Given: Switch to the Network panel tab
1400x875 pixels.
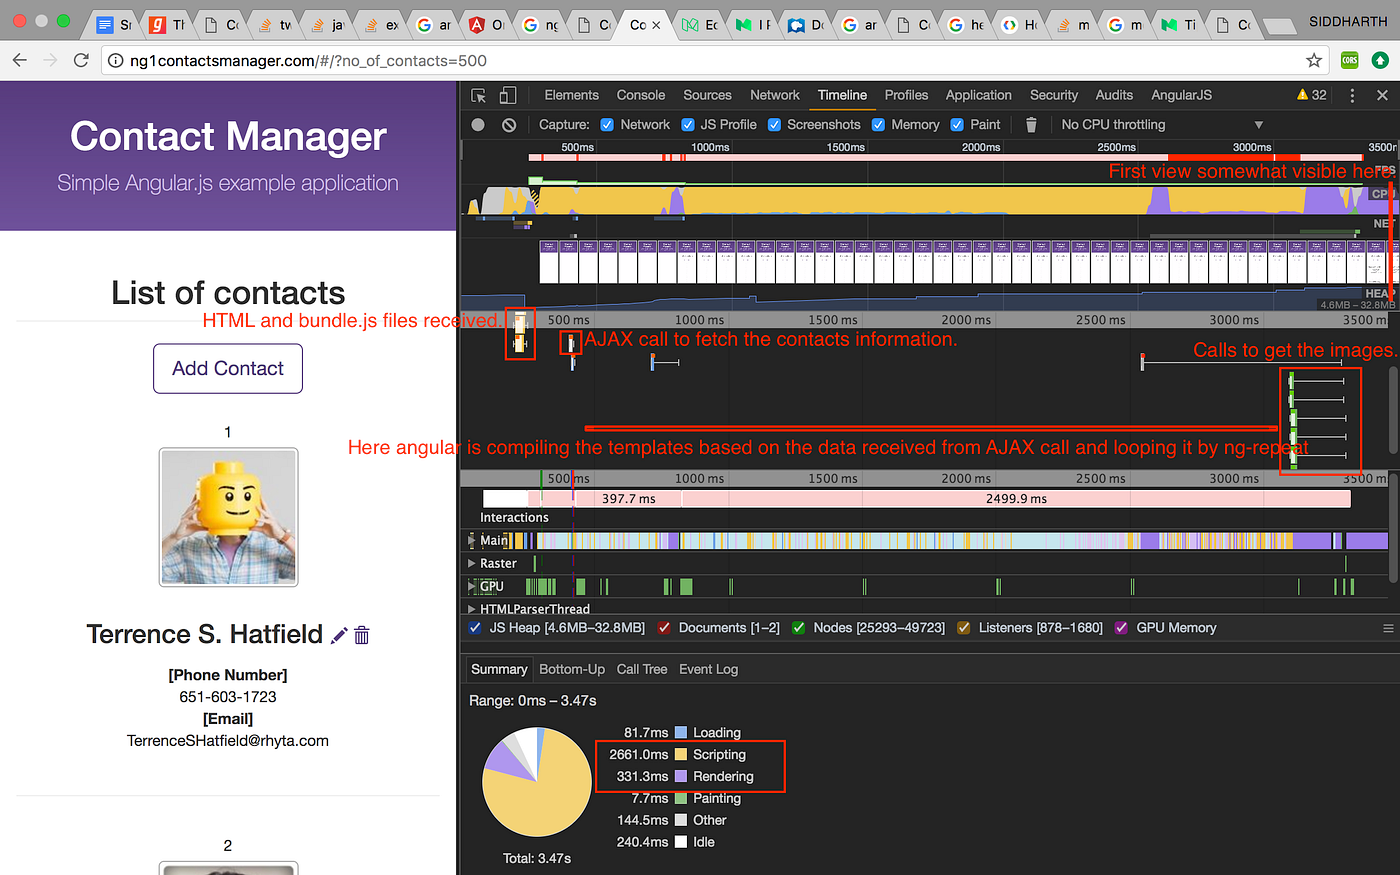Looking at the screenshot, I should [774, 94].
